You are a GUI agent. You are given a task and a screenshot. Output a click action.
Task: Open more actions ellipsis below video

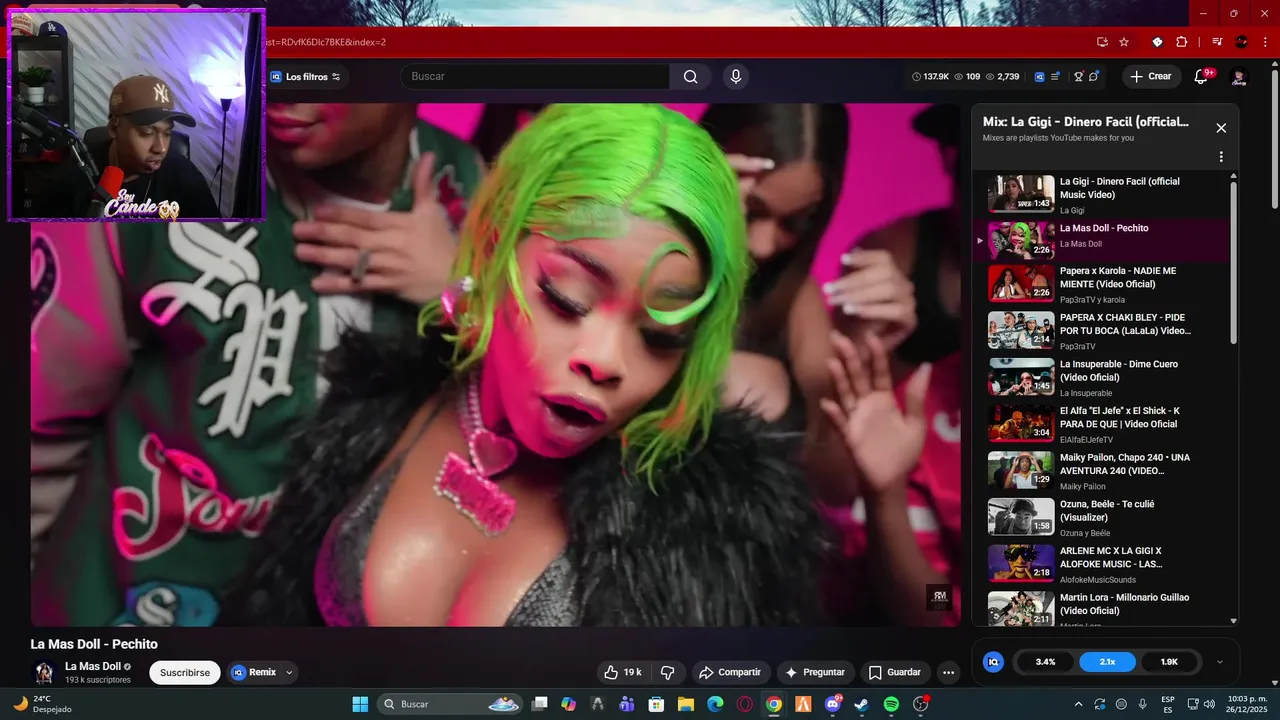948,673
